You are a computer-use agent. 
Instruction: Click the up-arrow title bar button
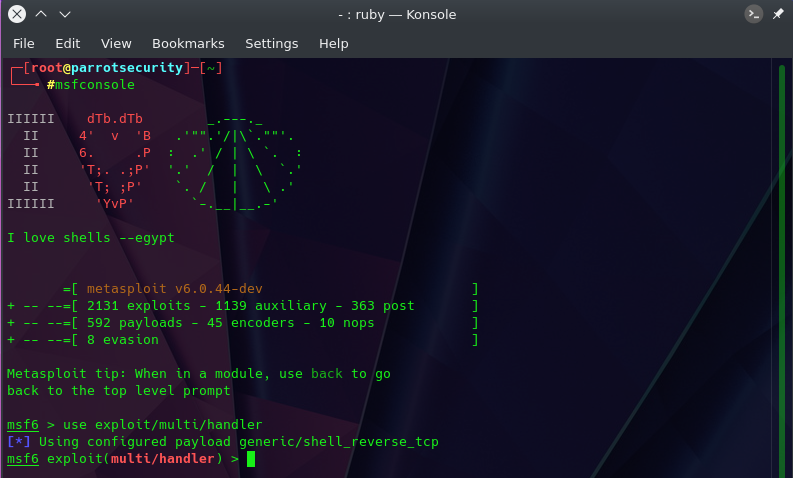click(x=41, y=14)
